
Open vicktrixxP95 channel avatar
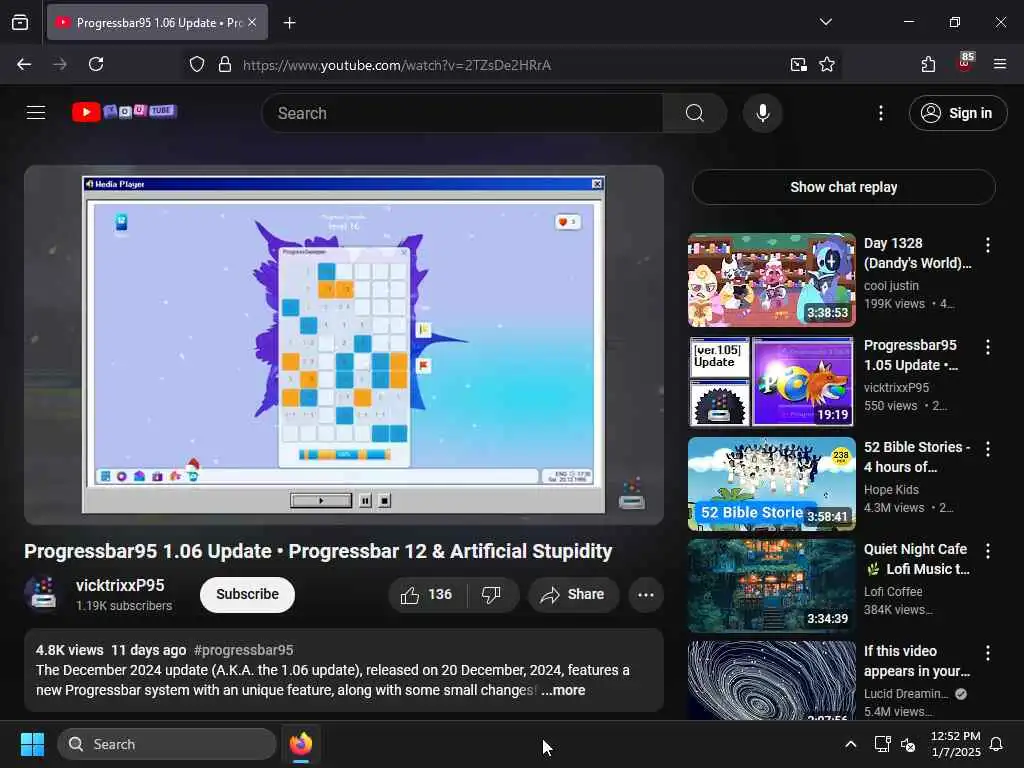43,594
